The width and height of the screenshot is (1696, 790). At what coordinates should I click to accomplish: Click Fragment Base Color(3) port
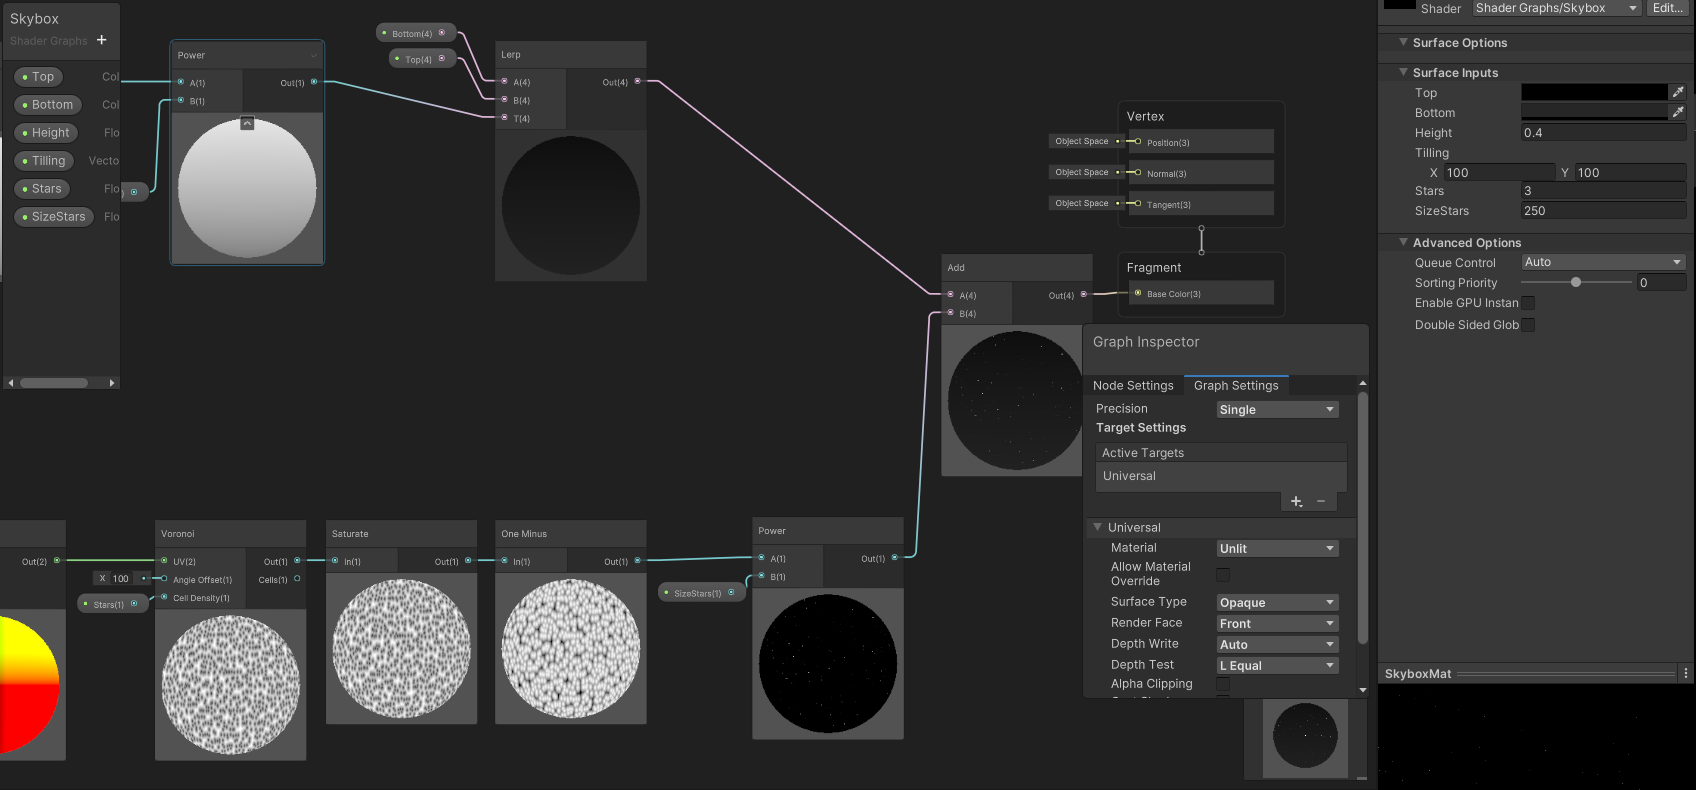1138,293
